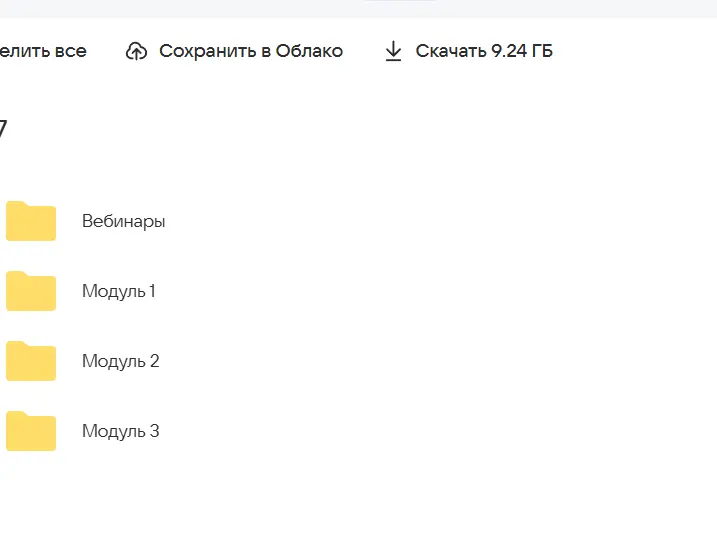The width and height of the screenshot is (717, 549).
Task: Click empty row space right of Модуль 2
Action: coord(439,361)
